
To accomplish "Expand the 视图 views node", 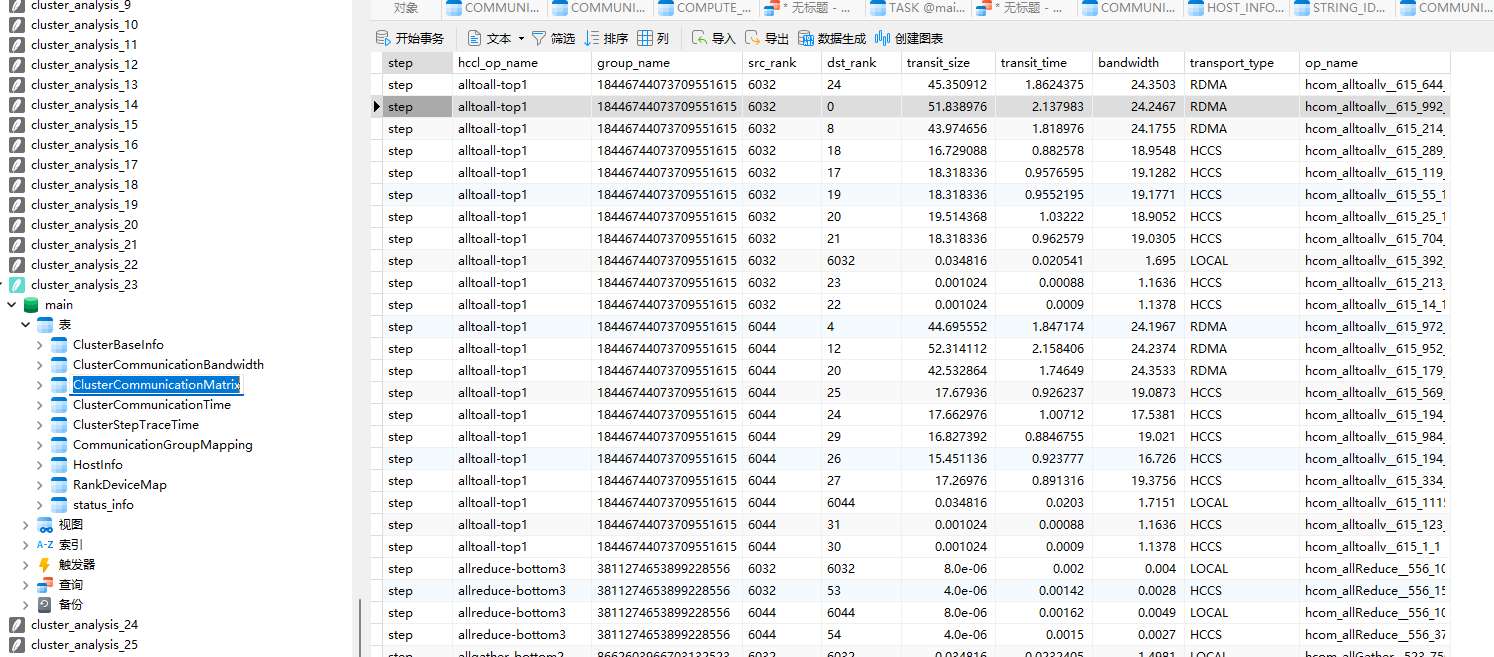I will pyautogui.click(x=26, y=525).
